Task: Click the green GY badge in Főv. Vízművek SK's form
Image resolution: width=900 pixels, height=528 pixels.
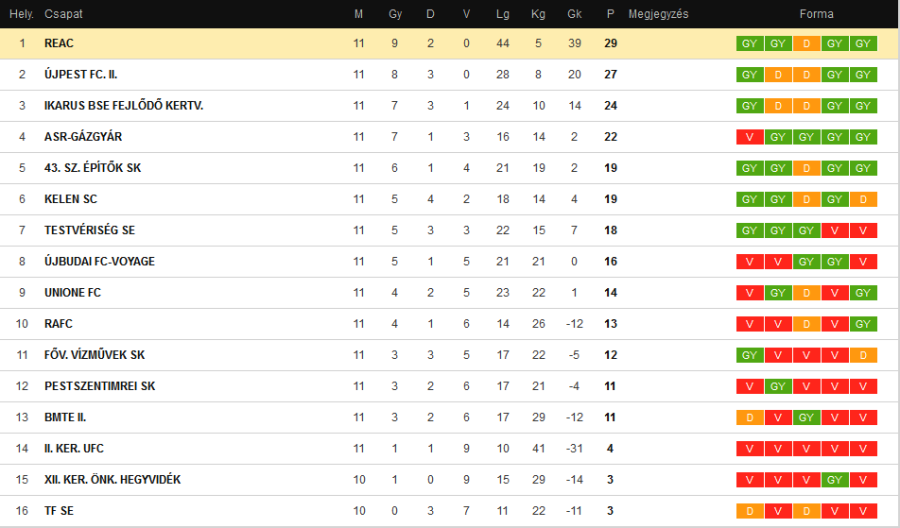Action: tap(749, 355)
